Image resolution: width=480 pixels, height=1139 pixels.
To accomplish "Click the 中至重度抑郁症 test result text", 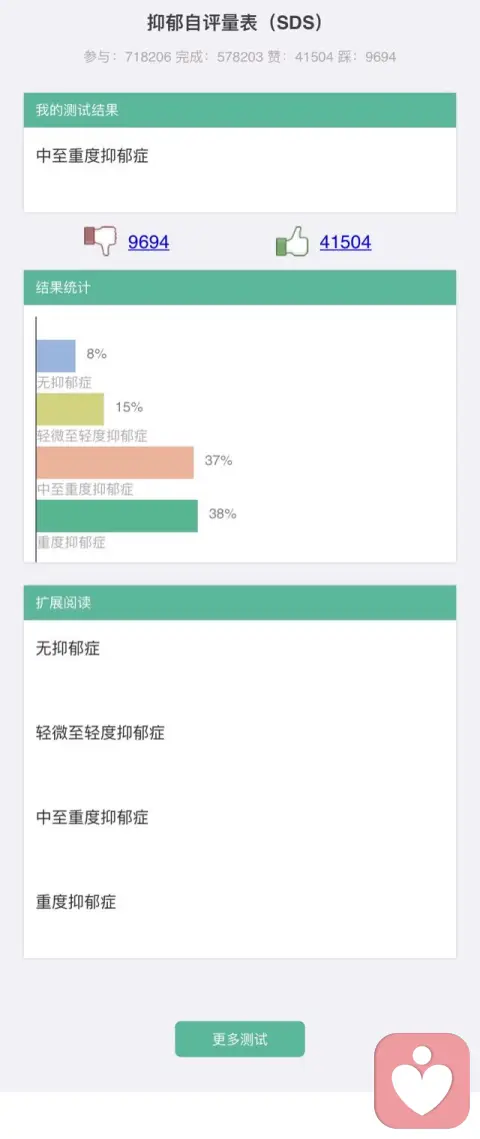I will [92, 155].
